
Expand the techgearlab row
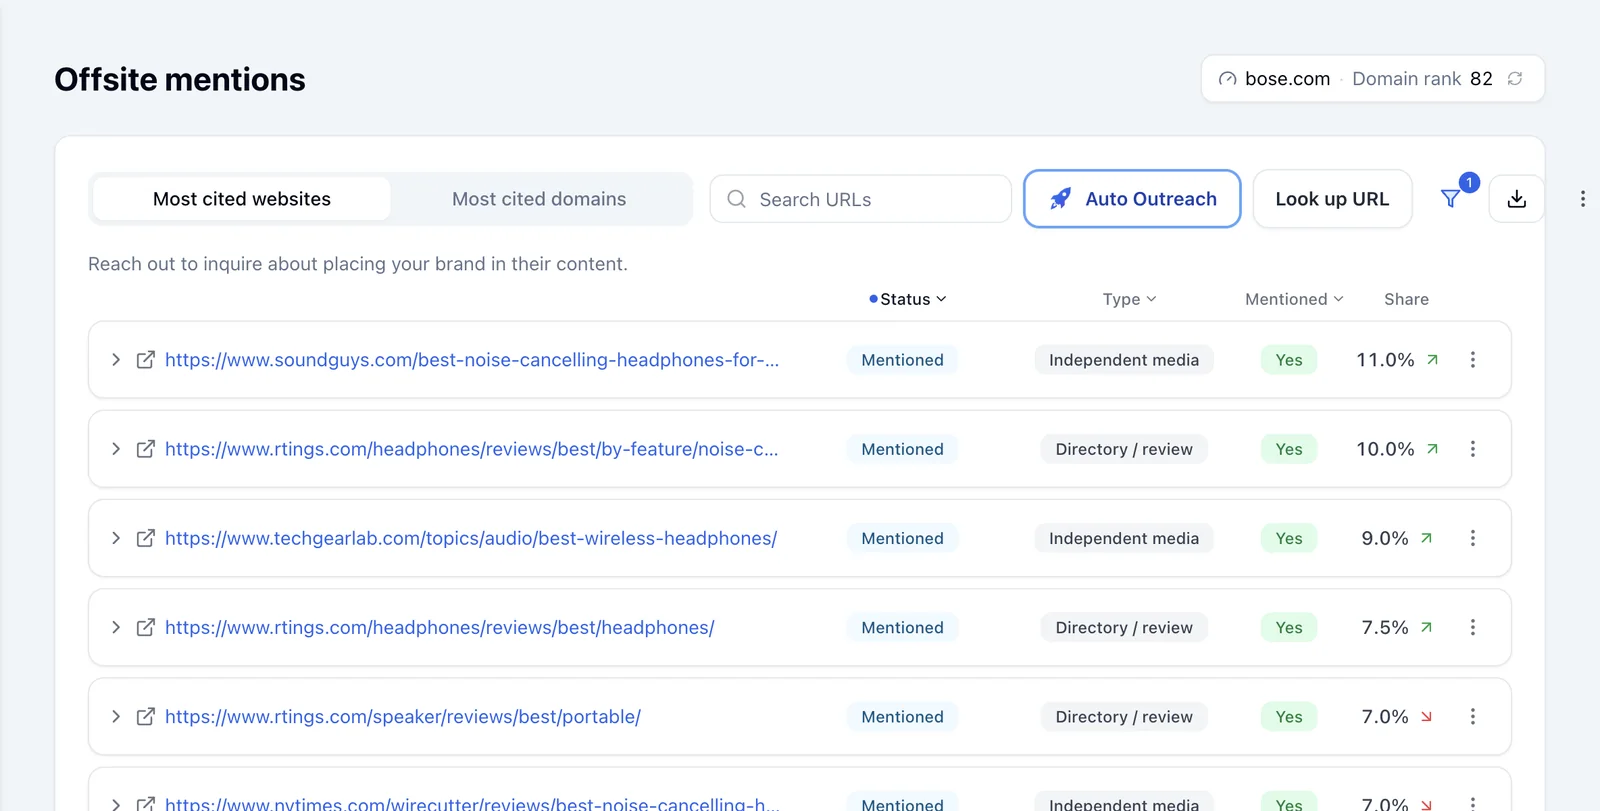coord(116,538)
